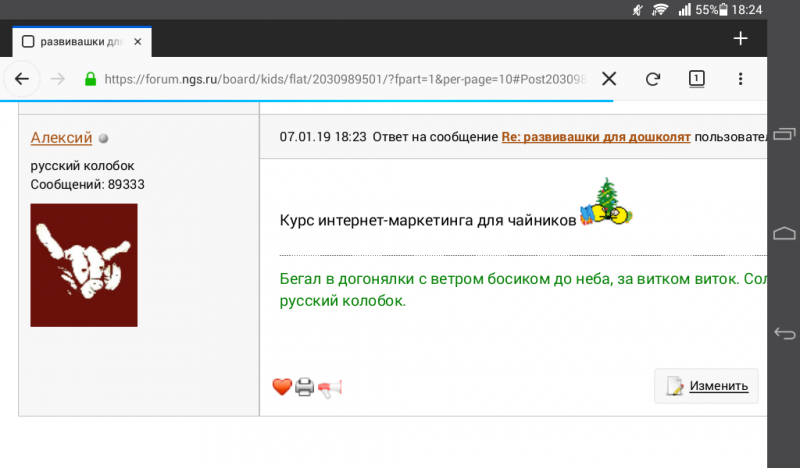Click the Изменить edit button
The image size is (800, 468).
[707, 386]
